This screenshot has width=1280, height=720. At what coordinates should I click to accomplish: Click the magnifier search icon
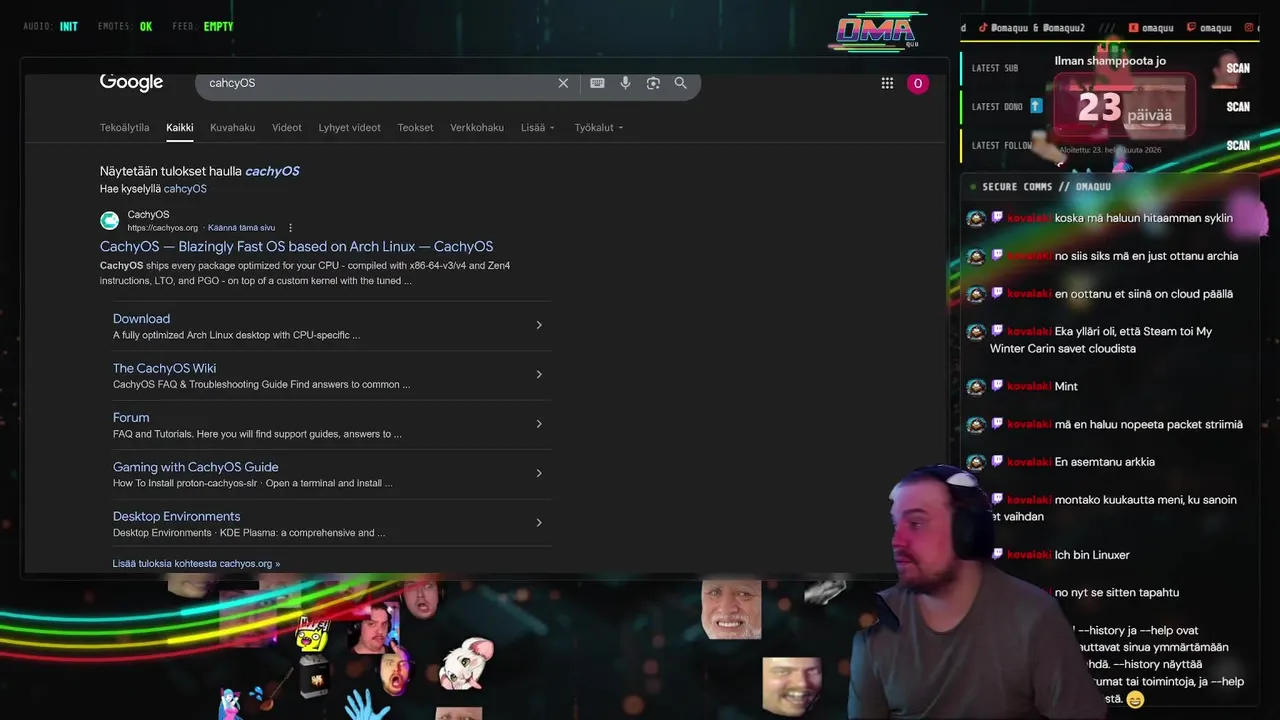[681, 83]
